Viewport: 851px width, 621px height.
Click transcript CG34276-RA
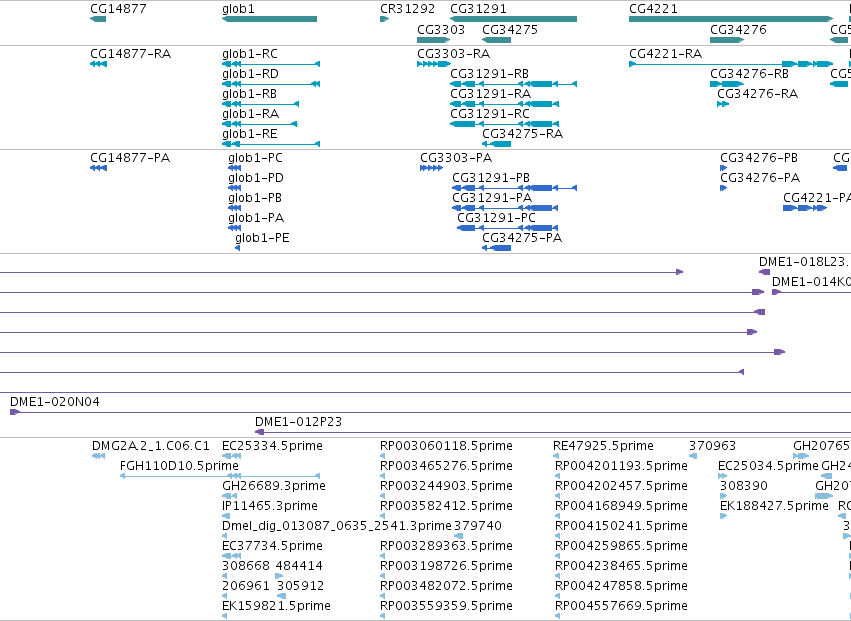click(x=723, y=104)
